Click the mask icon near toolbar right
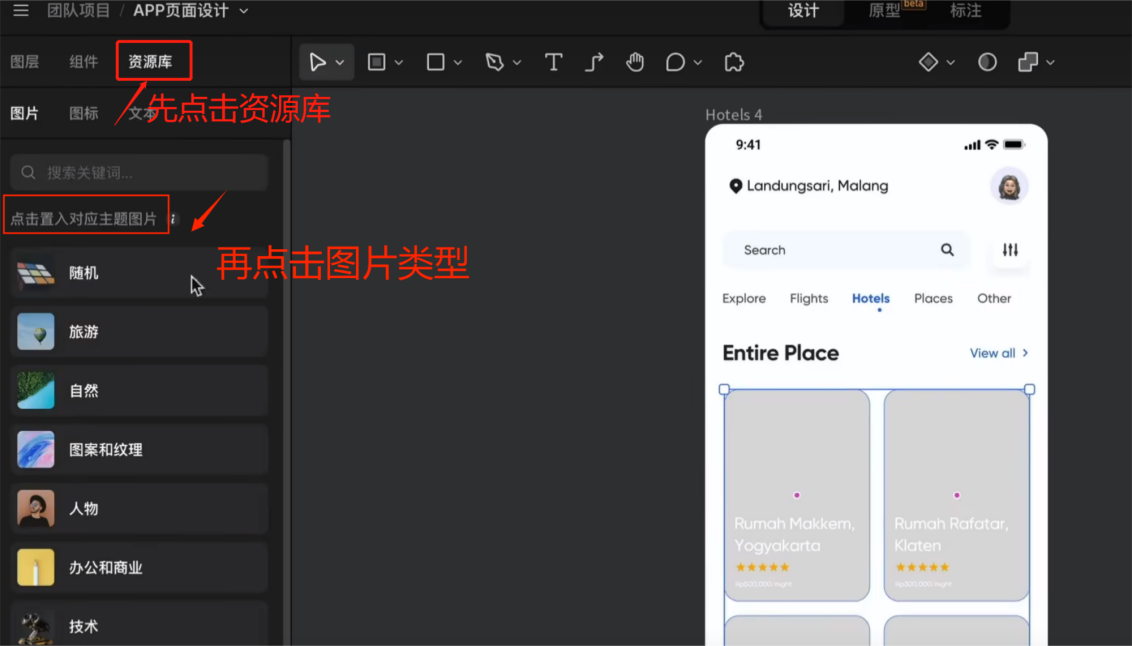1132x646 pixels. [x=986, y=62]
